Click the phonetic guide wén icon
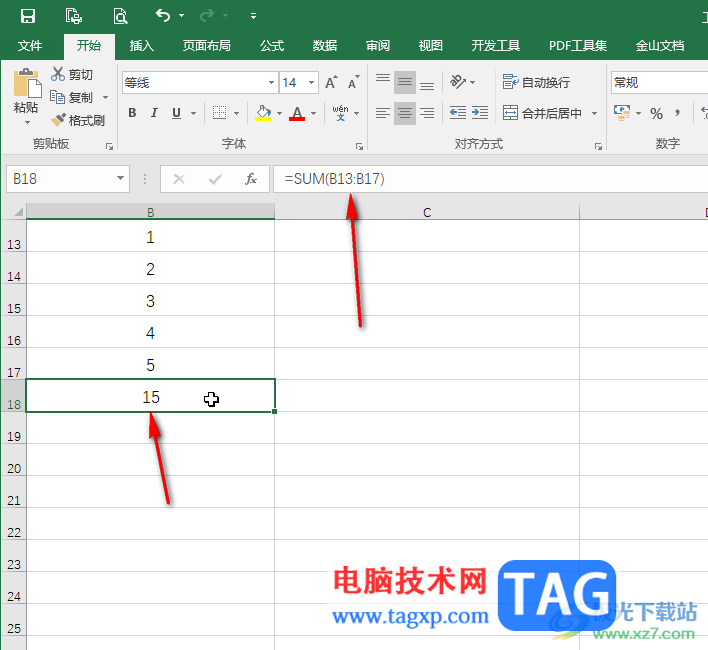Screen dimensions: 708x650 tap(340, 113)
